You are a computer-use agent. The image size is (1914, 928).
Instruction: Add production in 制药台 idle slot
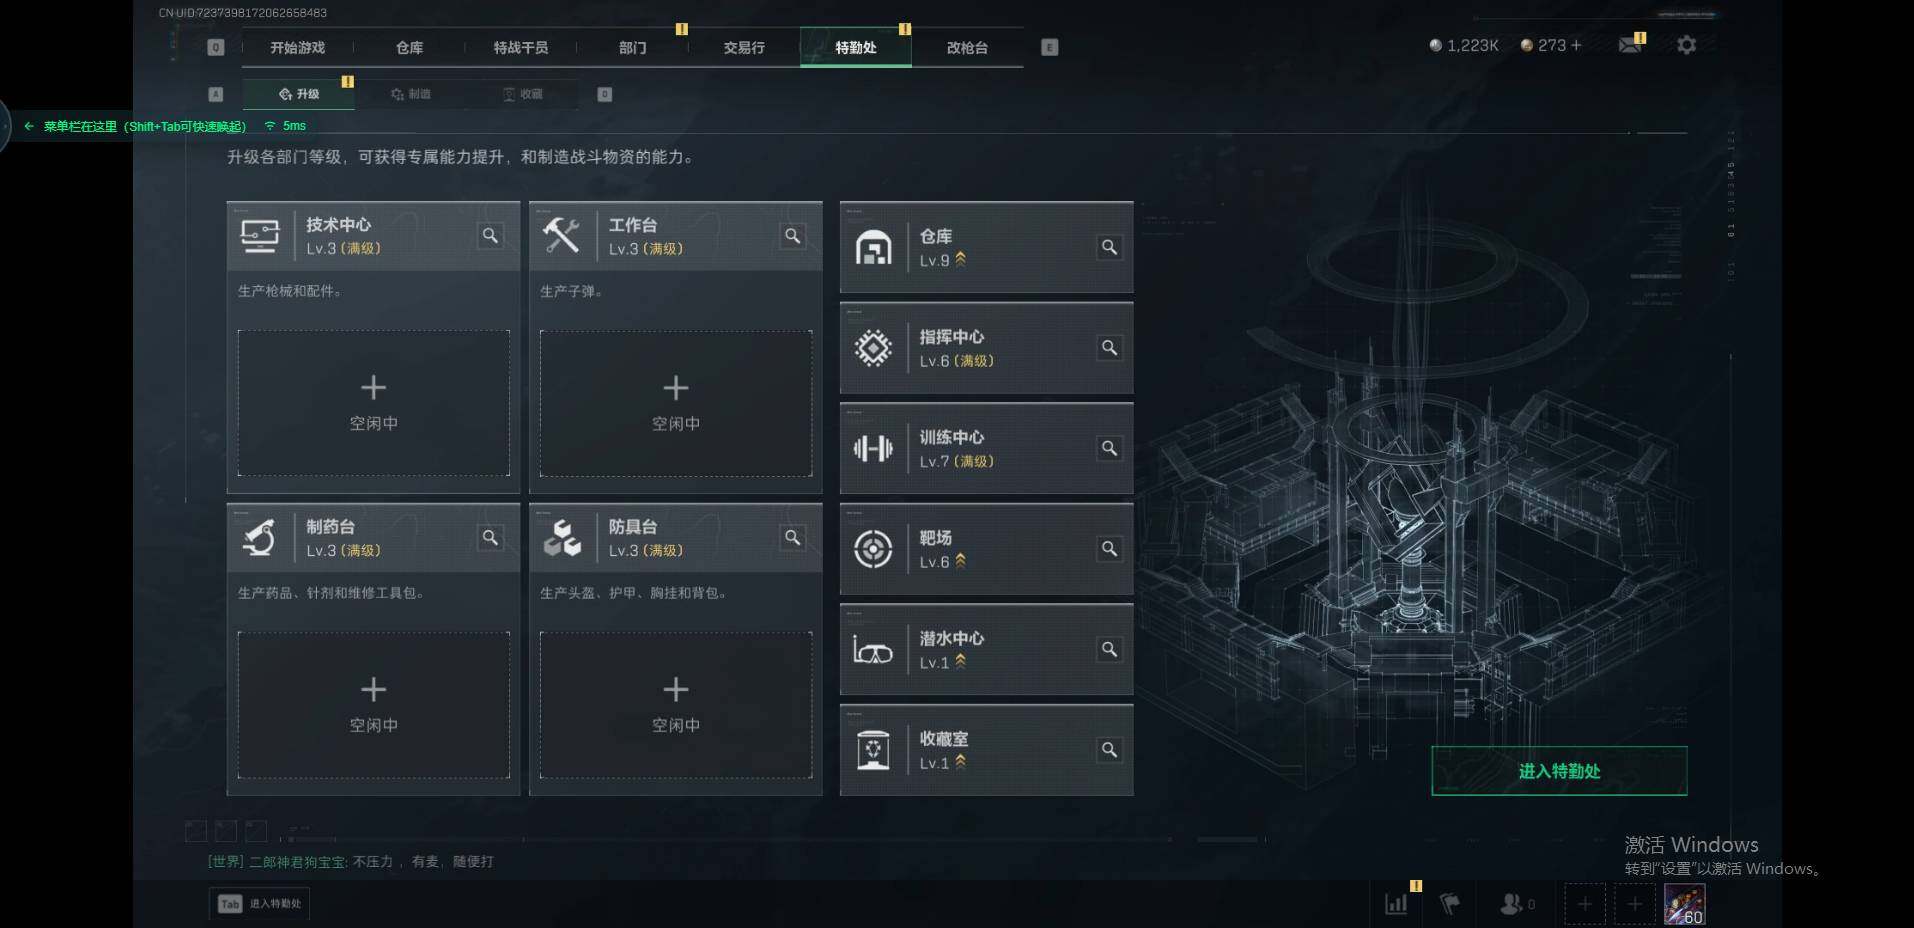(373, 704)
